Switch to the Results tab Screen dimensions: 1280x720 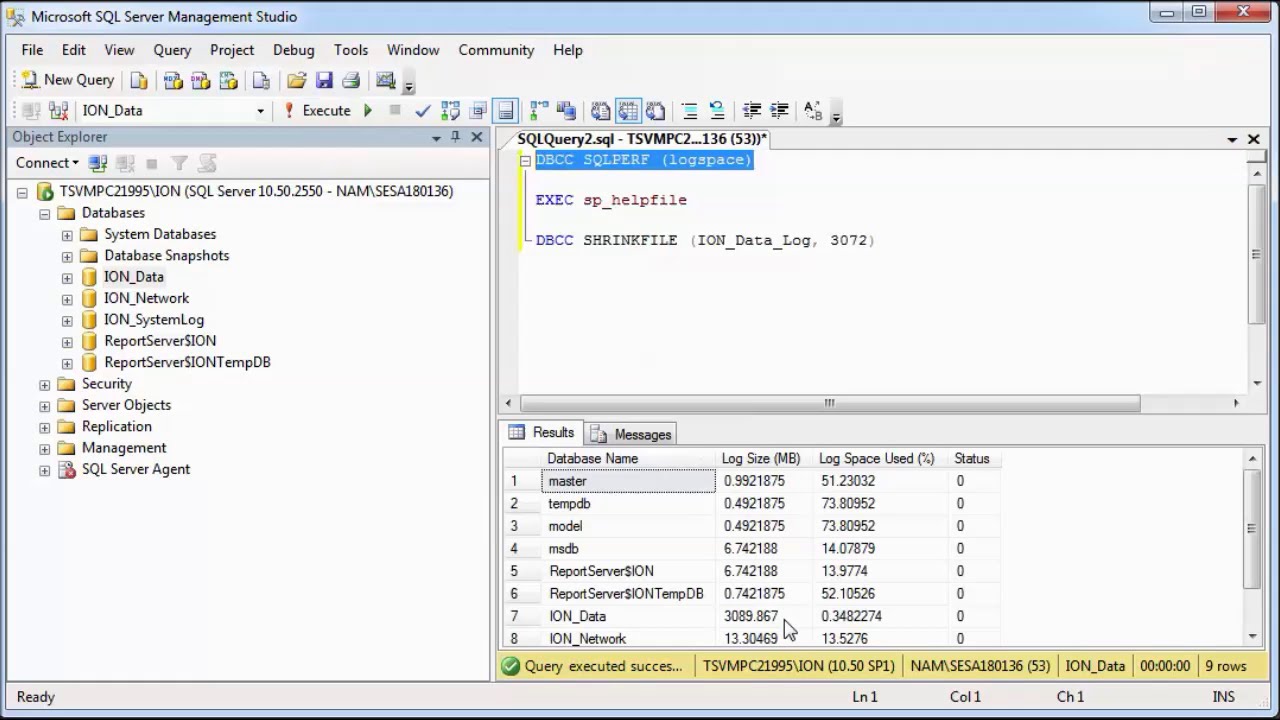pos(542,433)
